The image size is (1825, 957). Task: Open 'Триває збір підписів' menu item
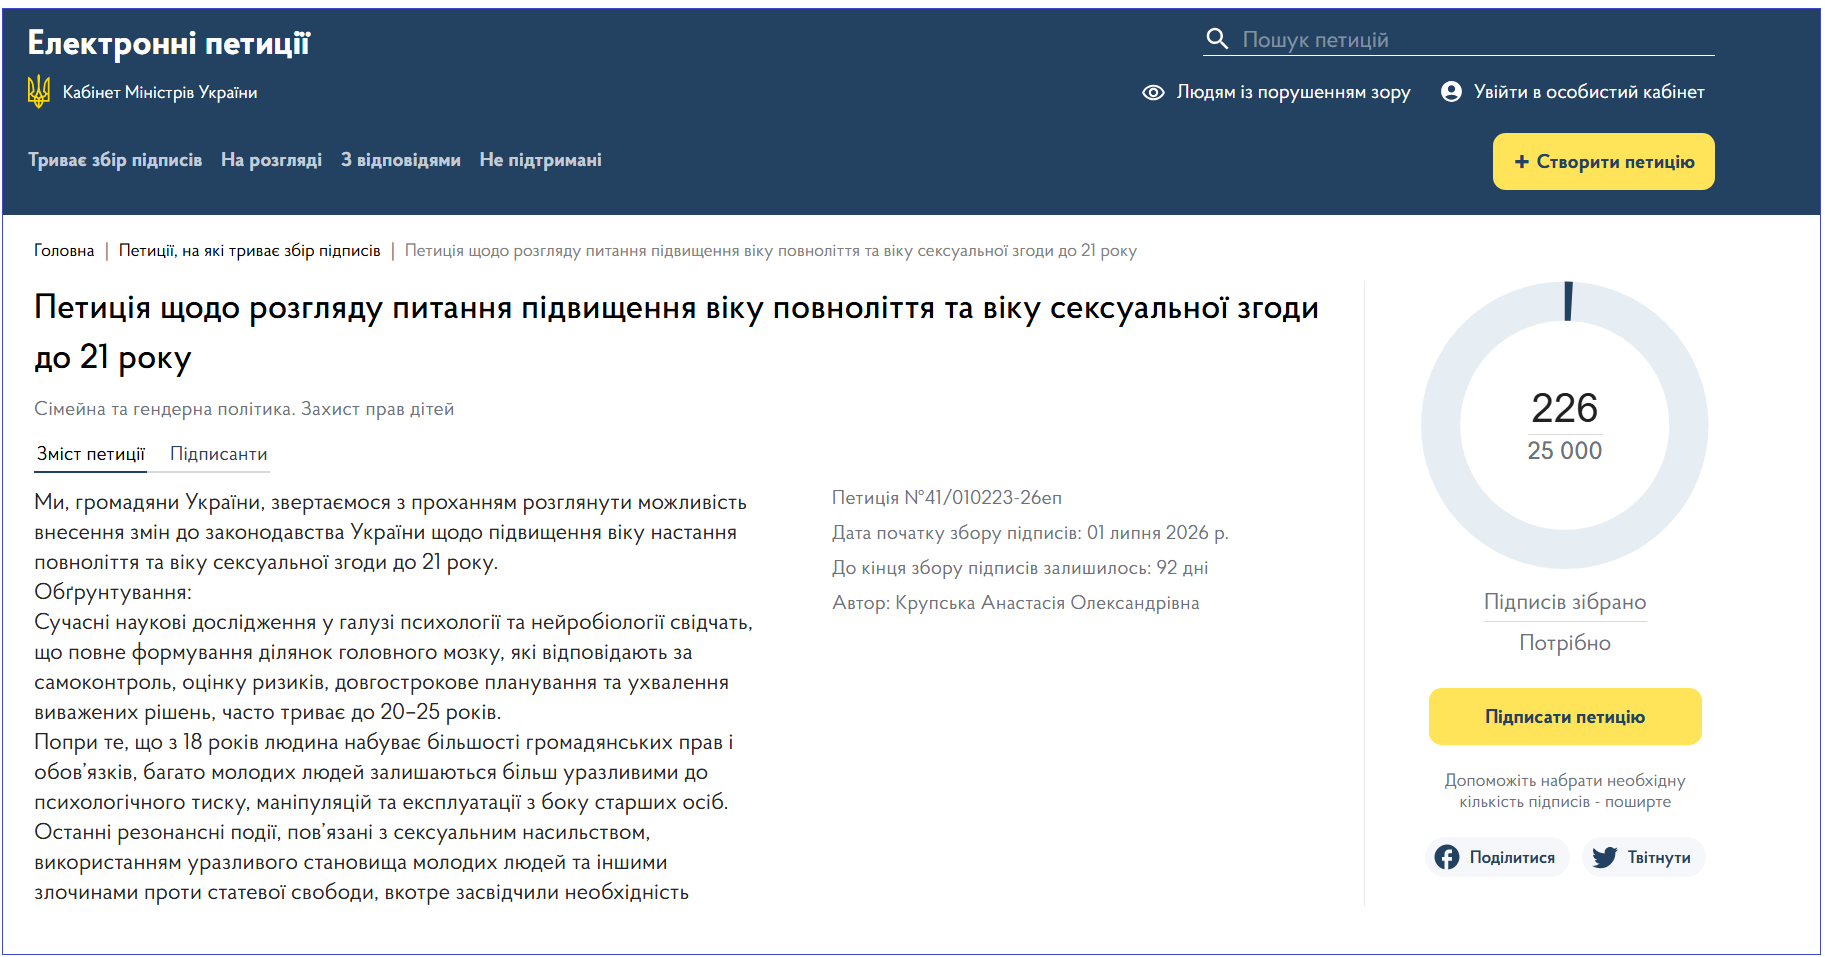click(x=115, y=160)
